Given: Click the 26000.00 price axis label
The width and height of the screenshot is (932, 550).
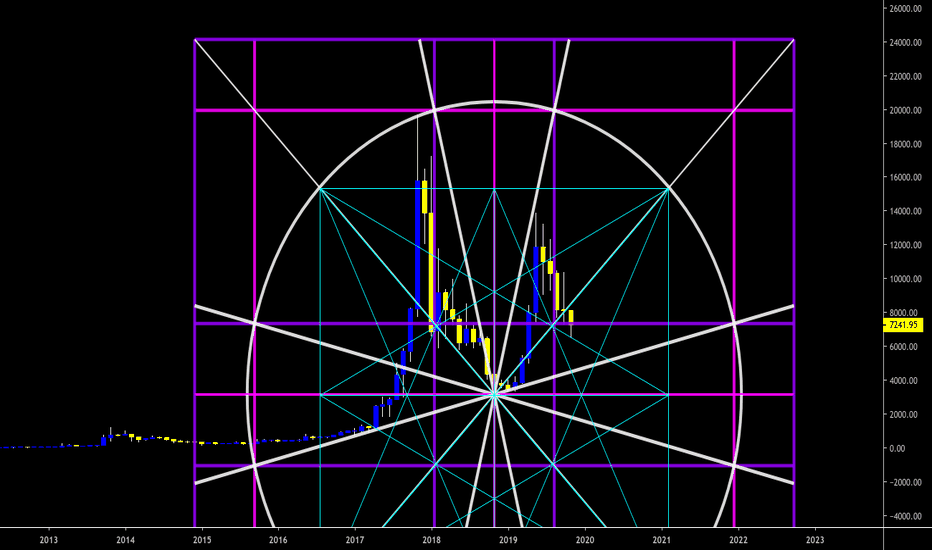Looking at the screenshot, I should click(x=905, y=9).
